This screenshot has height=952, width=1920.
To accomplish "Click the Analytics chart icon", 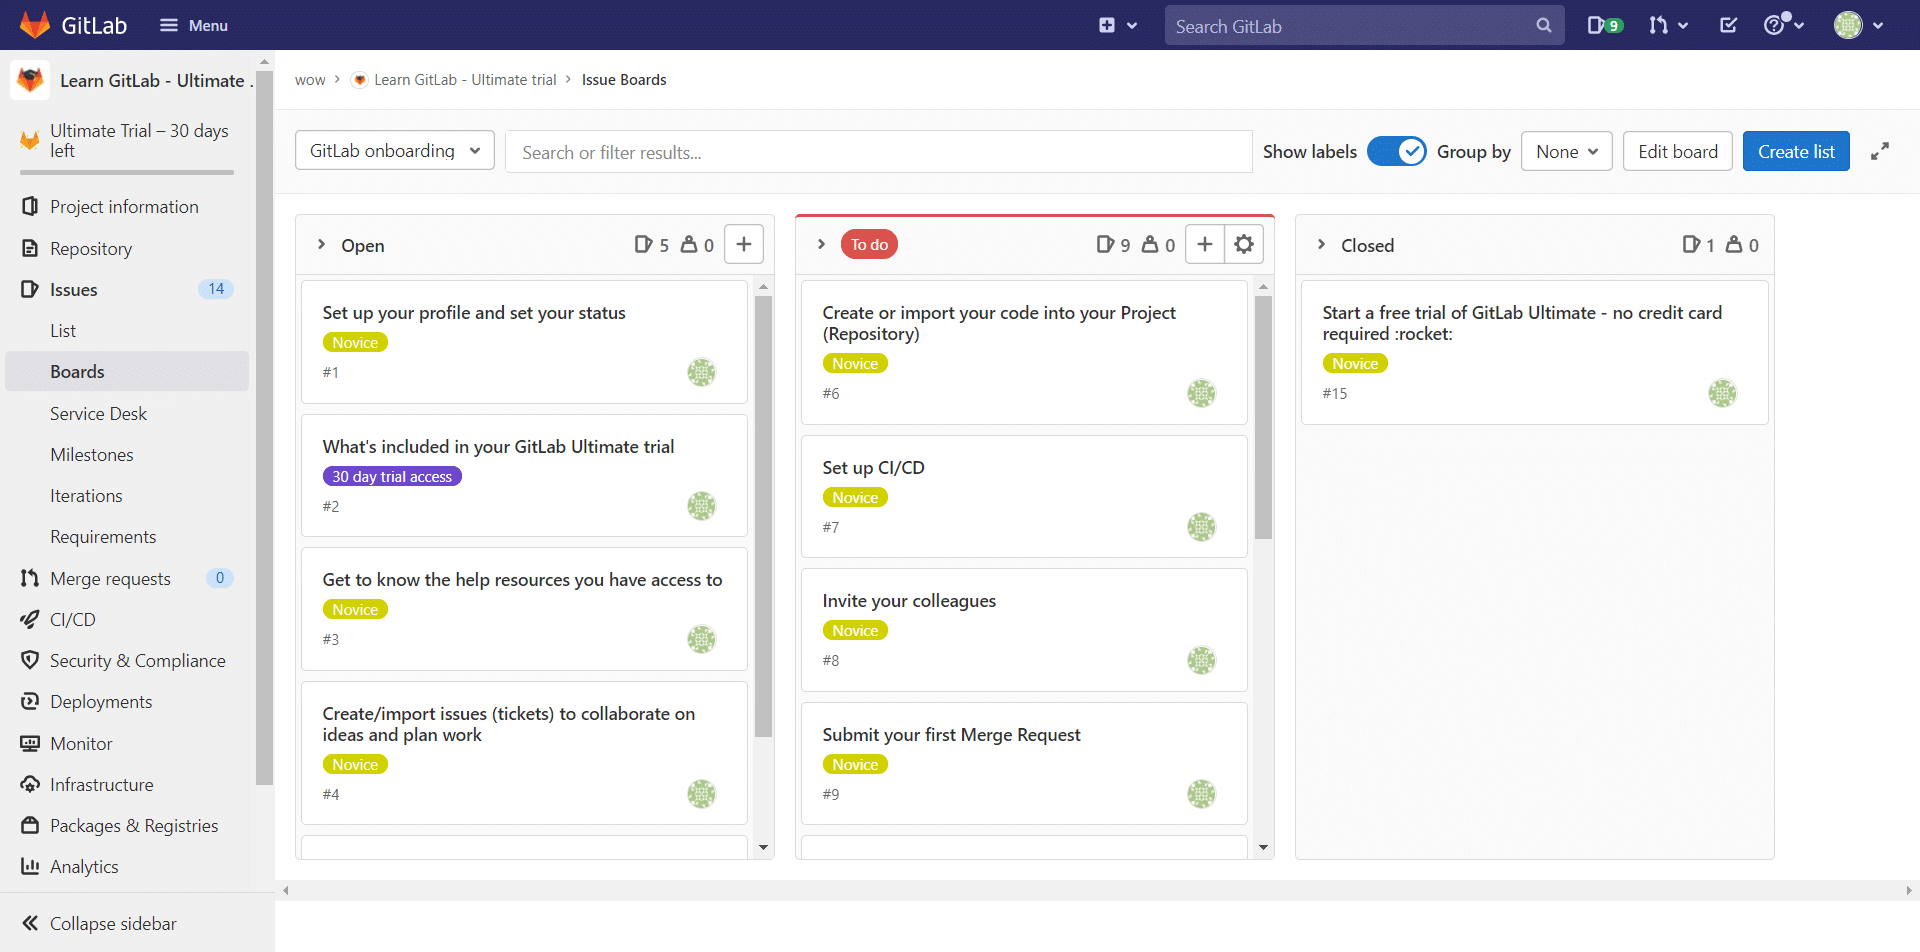I will click(x=30, y=866).
